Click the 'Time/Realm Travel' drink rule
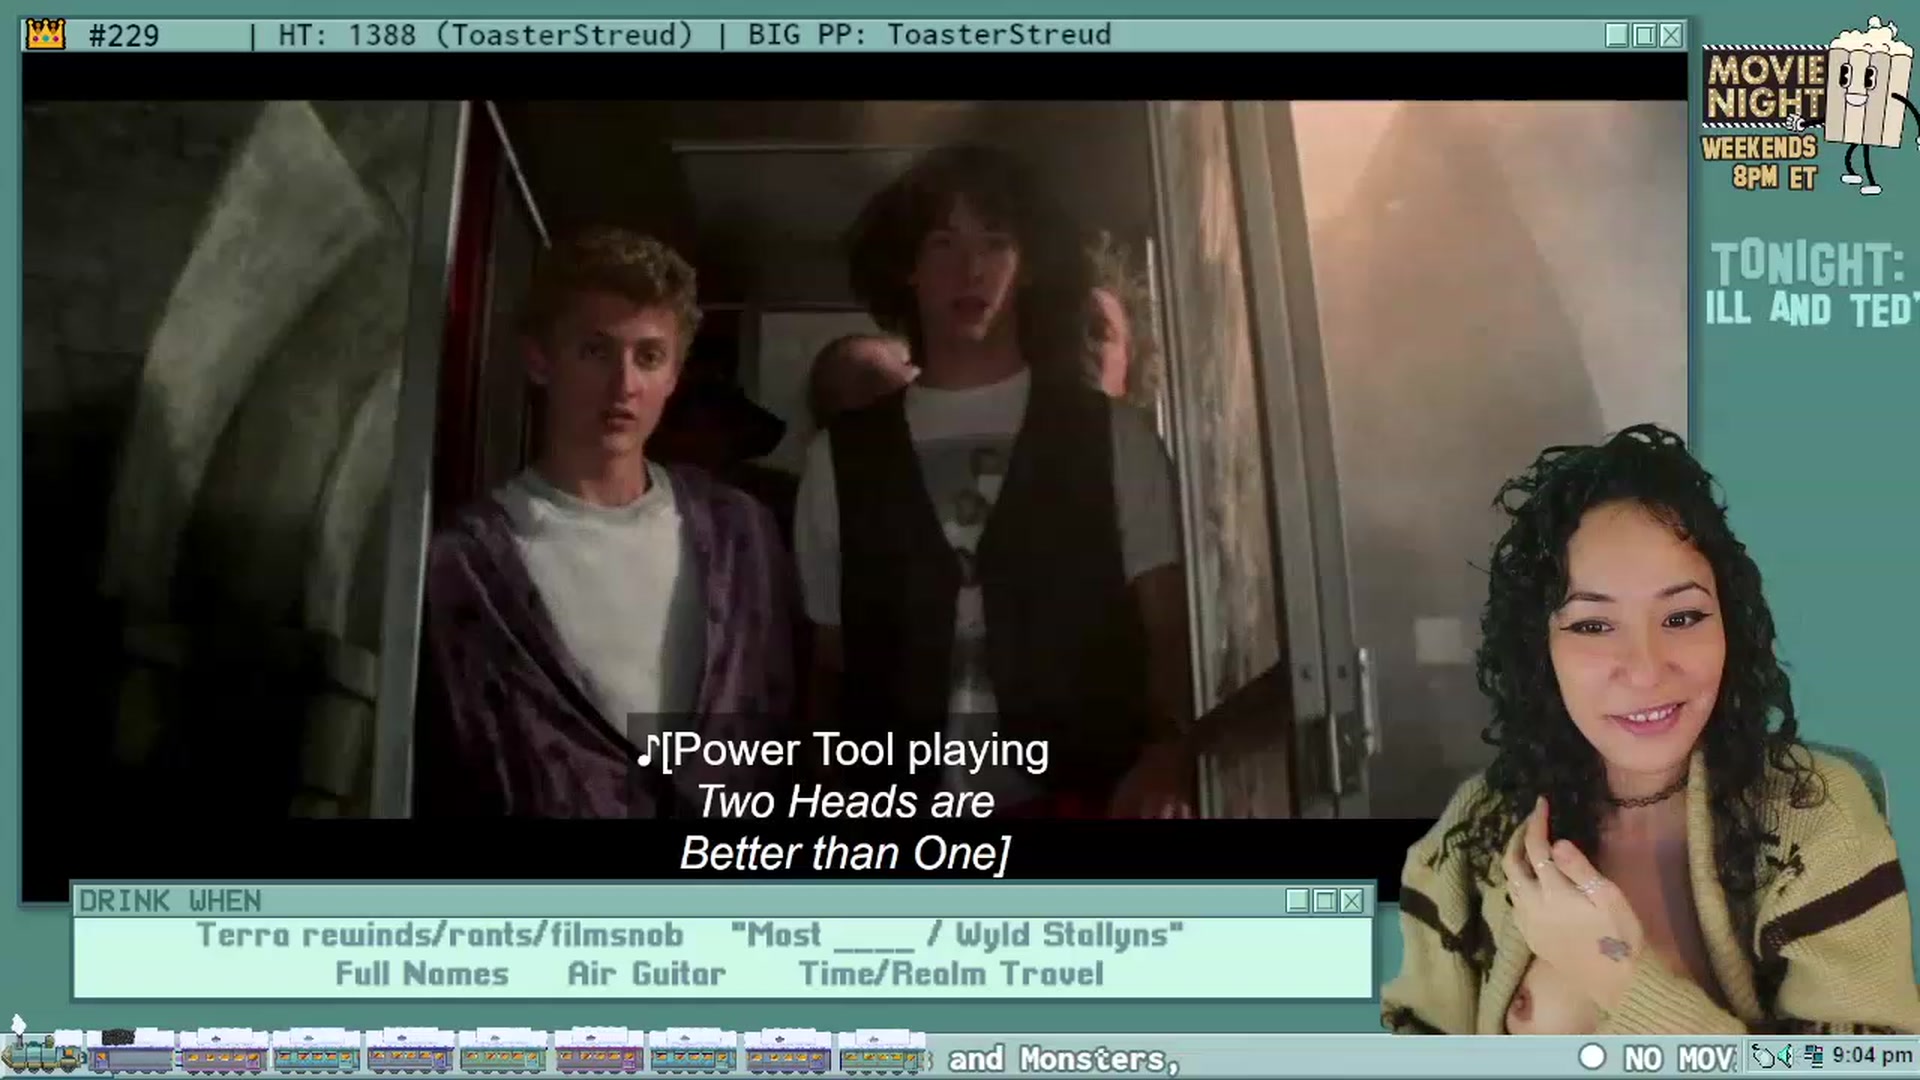Image resolution: width=1920 pixels, height=1080 pixels. coord(951,974)
